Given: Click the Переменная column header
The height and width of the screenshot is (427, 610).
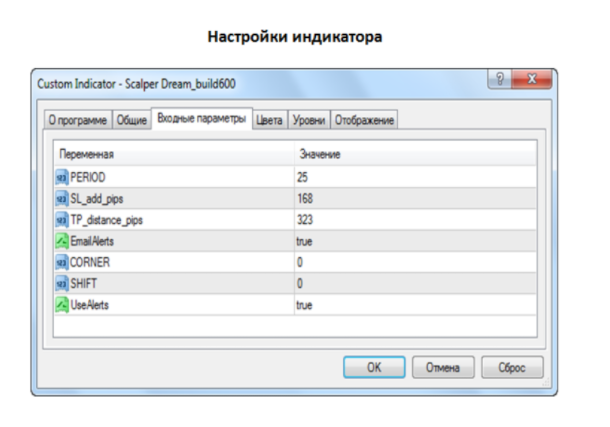Looking at the screenshot, I should [174, 154].
